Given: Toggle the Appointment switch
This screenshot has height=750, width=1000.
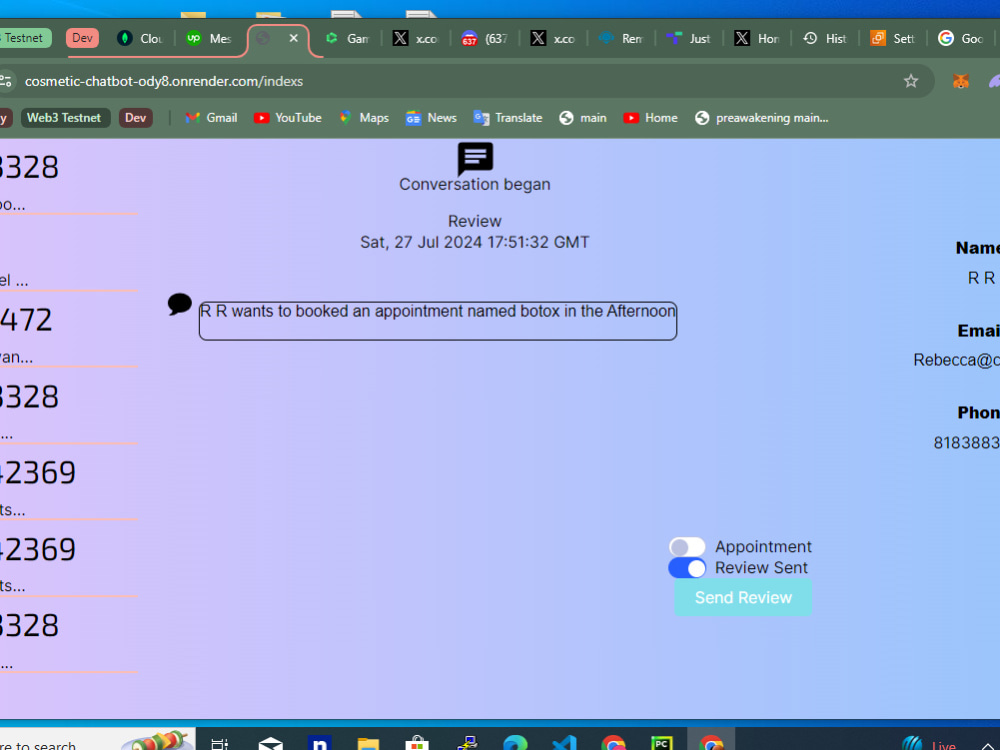Looking at the screenshot, I should tap(687, 547).
